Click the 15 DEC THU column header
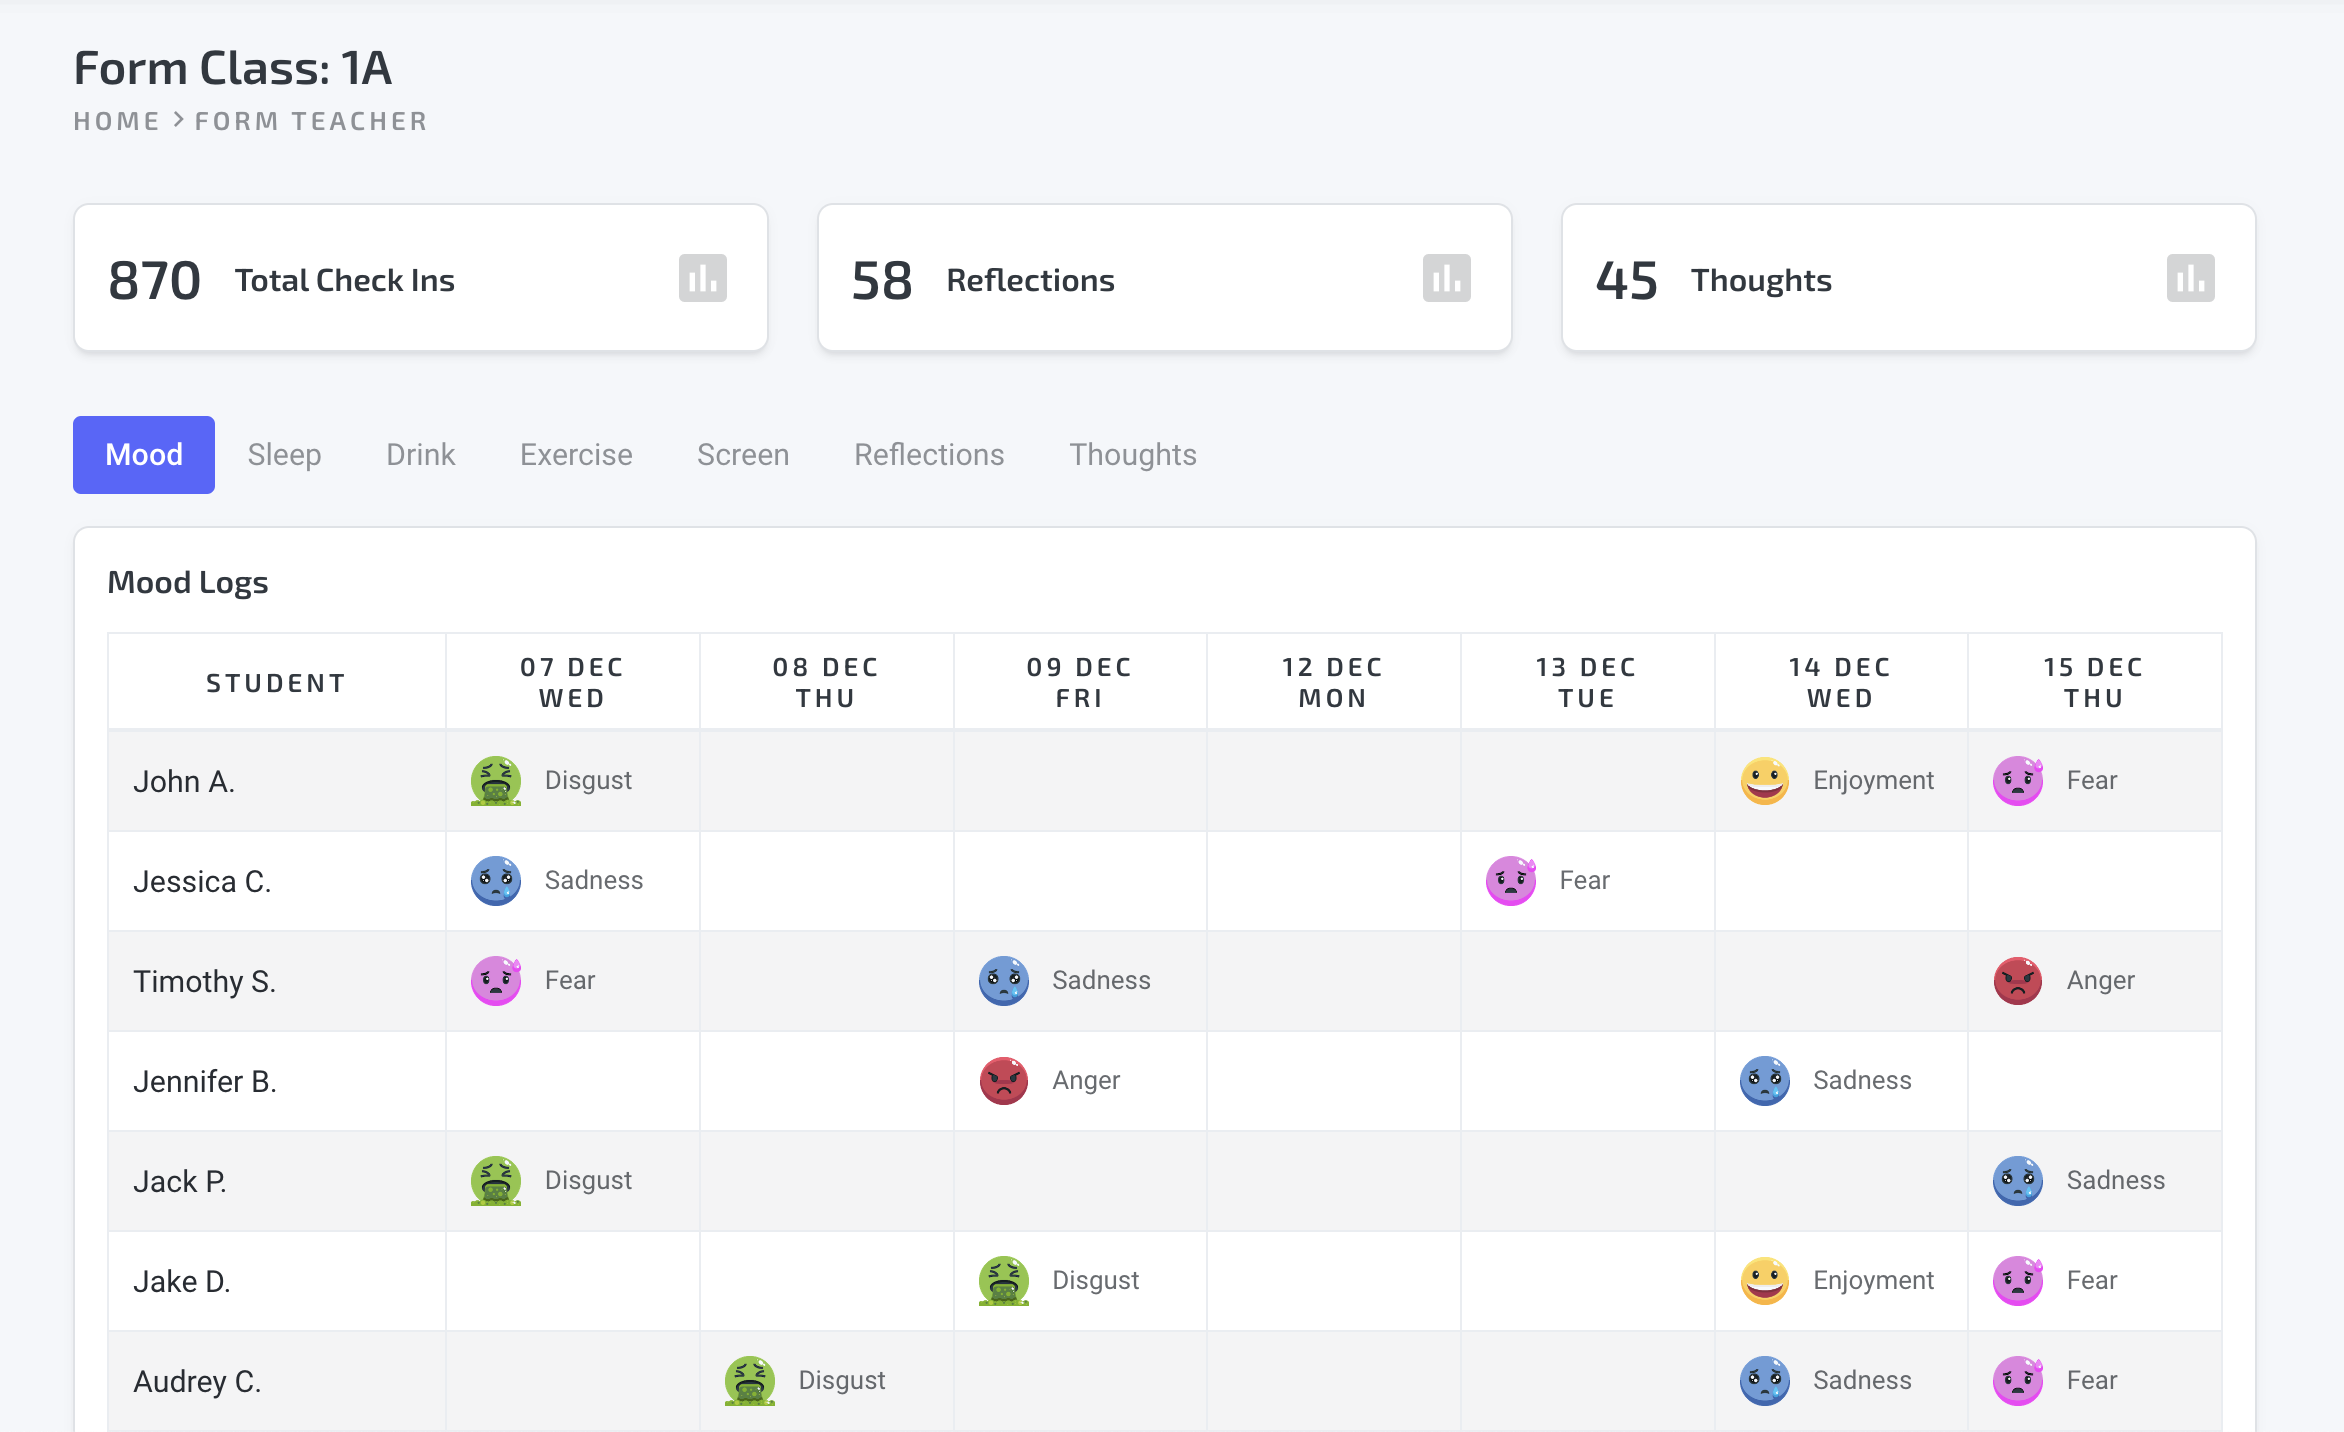This screenshot has width=2344, height=1432. (x=2093, y=682)
